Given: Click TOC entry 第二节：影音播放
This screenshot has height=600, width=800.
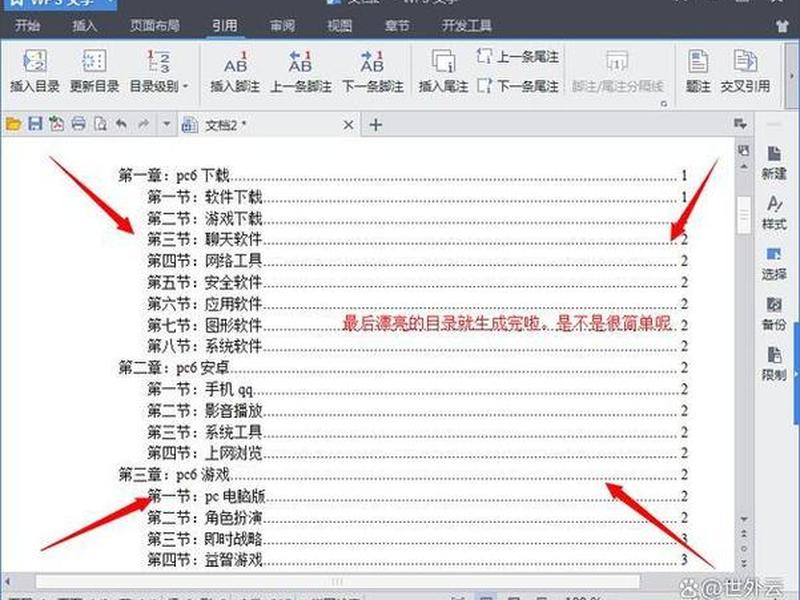Looking at the screenshot, I should click(417, 411).
